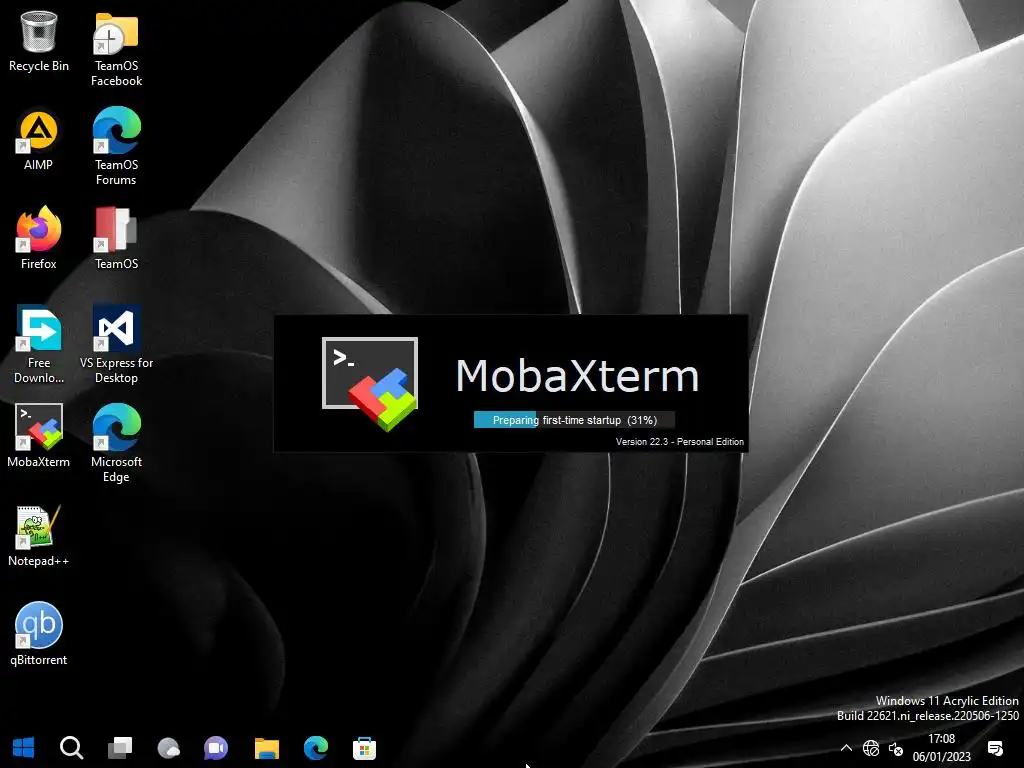
Task: Open the Windows Start menu
Action: tap(24, 748)
